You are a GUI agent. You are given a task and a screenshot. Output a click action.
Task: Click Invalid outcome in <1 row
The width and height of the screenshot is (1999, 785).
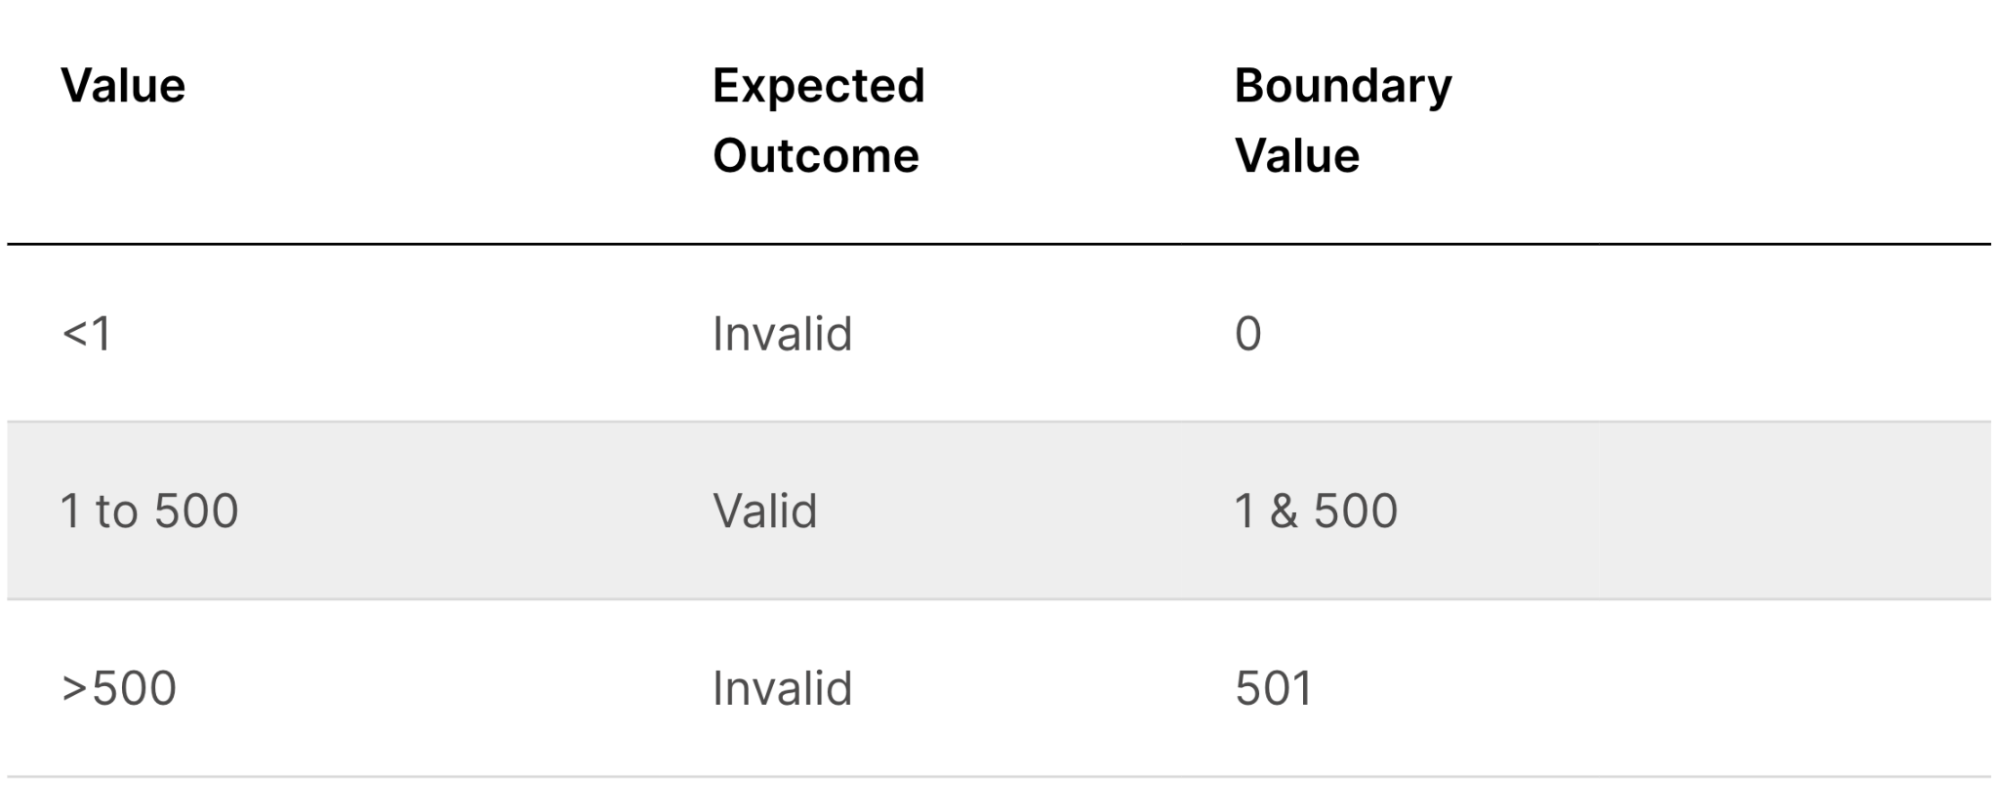[782, 333]
